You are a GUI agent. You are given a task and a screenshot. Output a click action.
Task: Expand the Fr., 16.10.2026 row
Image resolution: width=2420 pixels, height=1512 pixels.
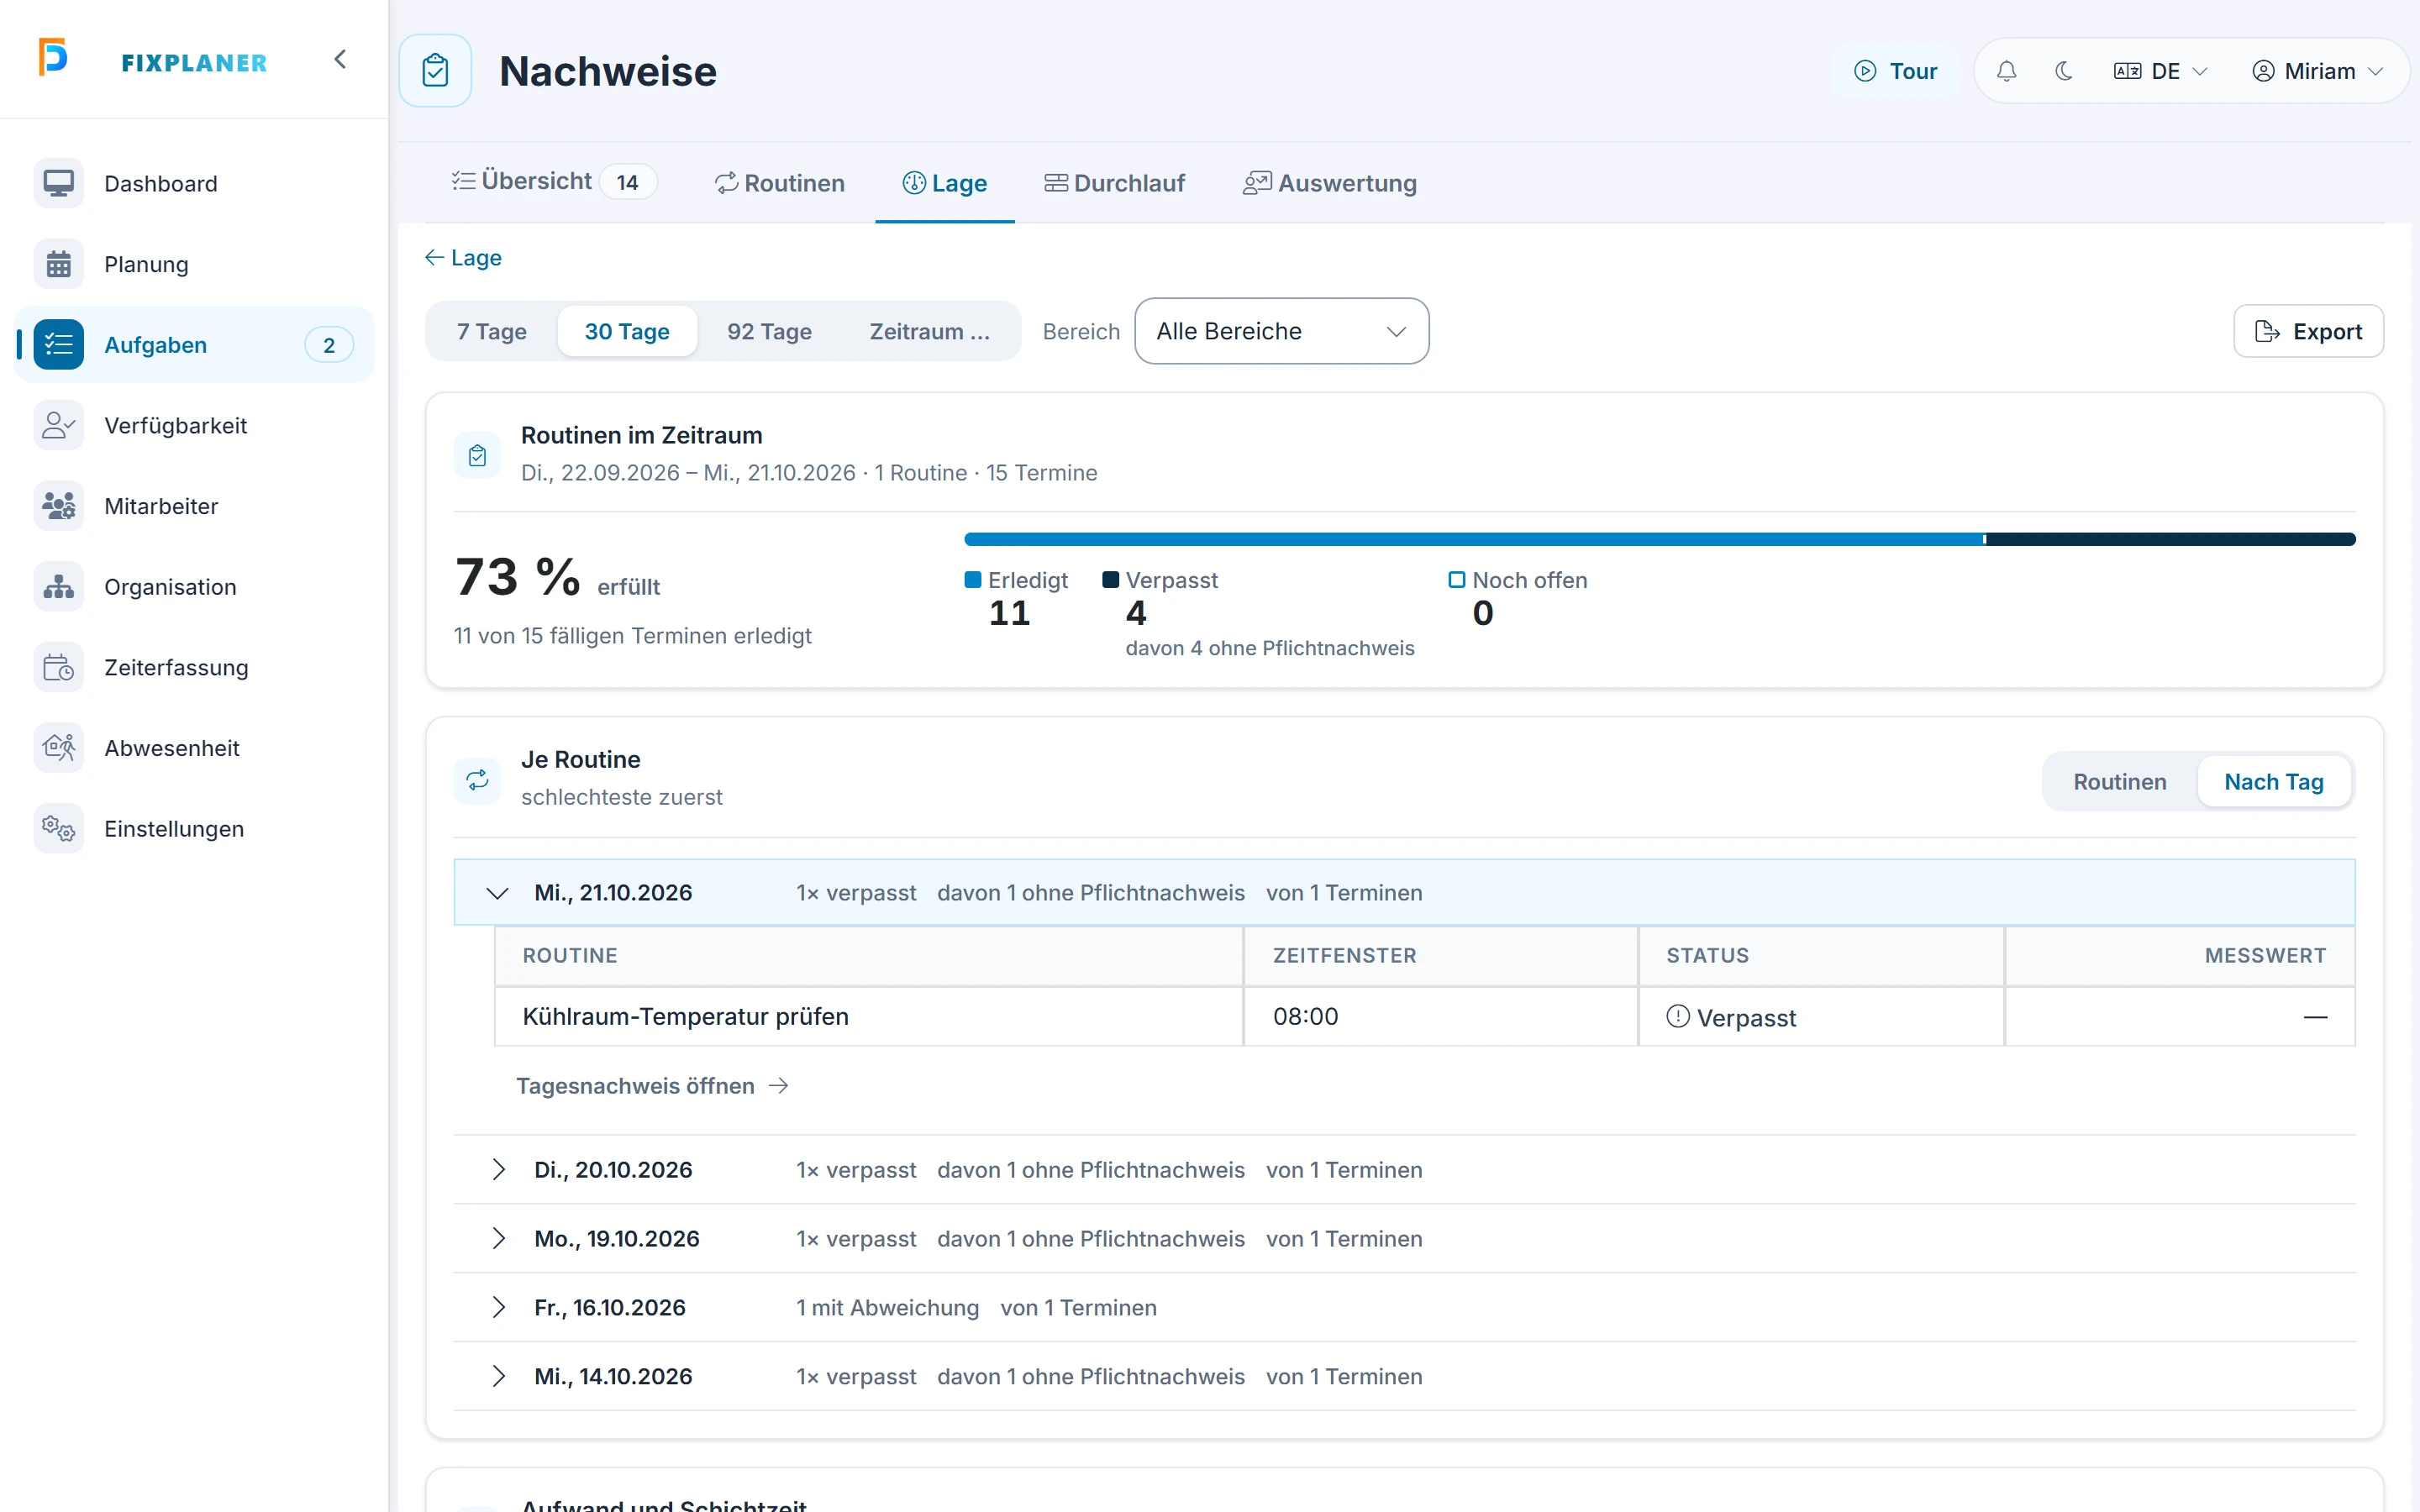[1404, 1307]
